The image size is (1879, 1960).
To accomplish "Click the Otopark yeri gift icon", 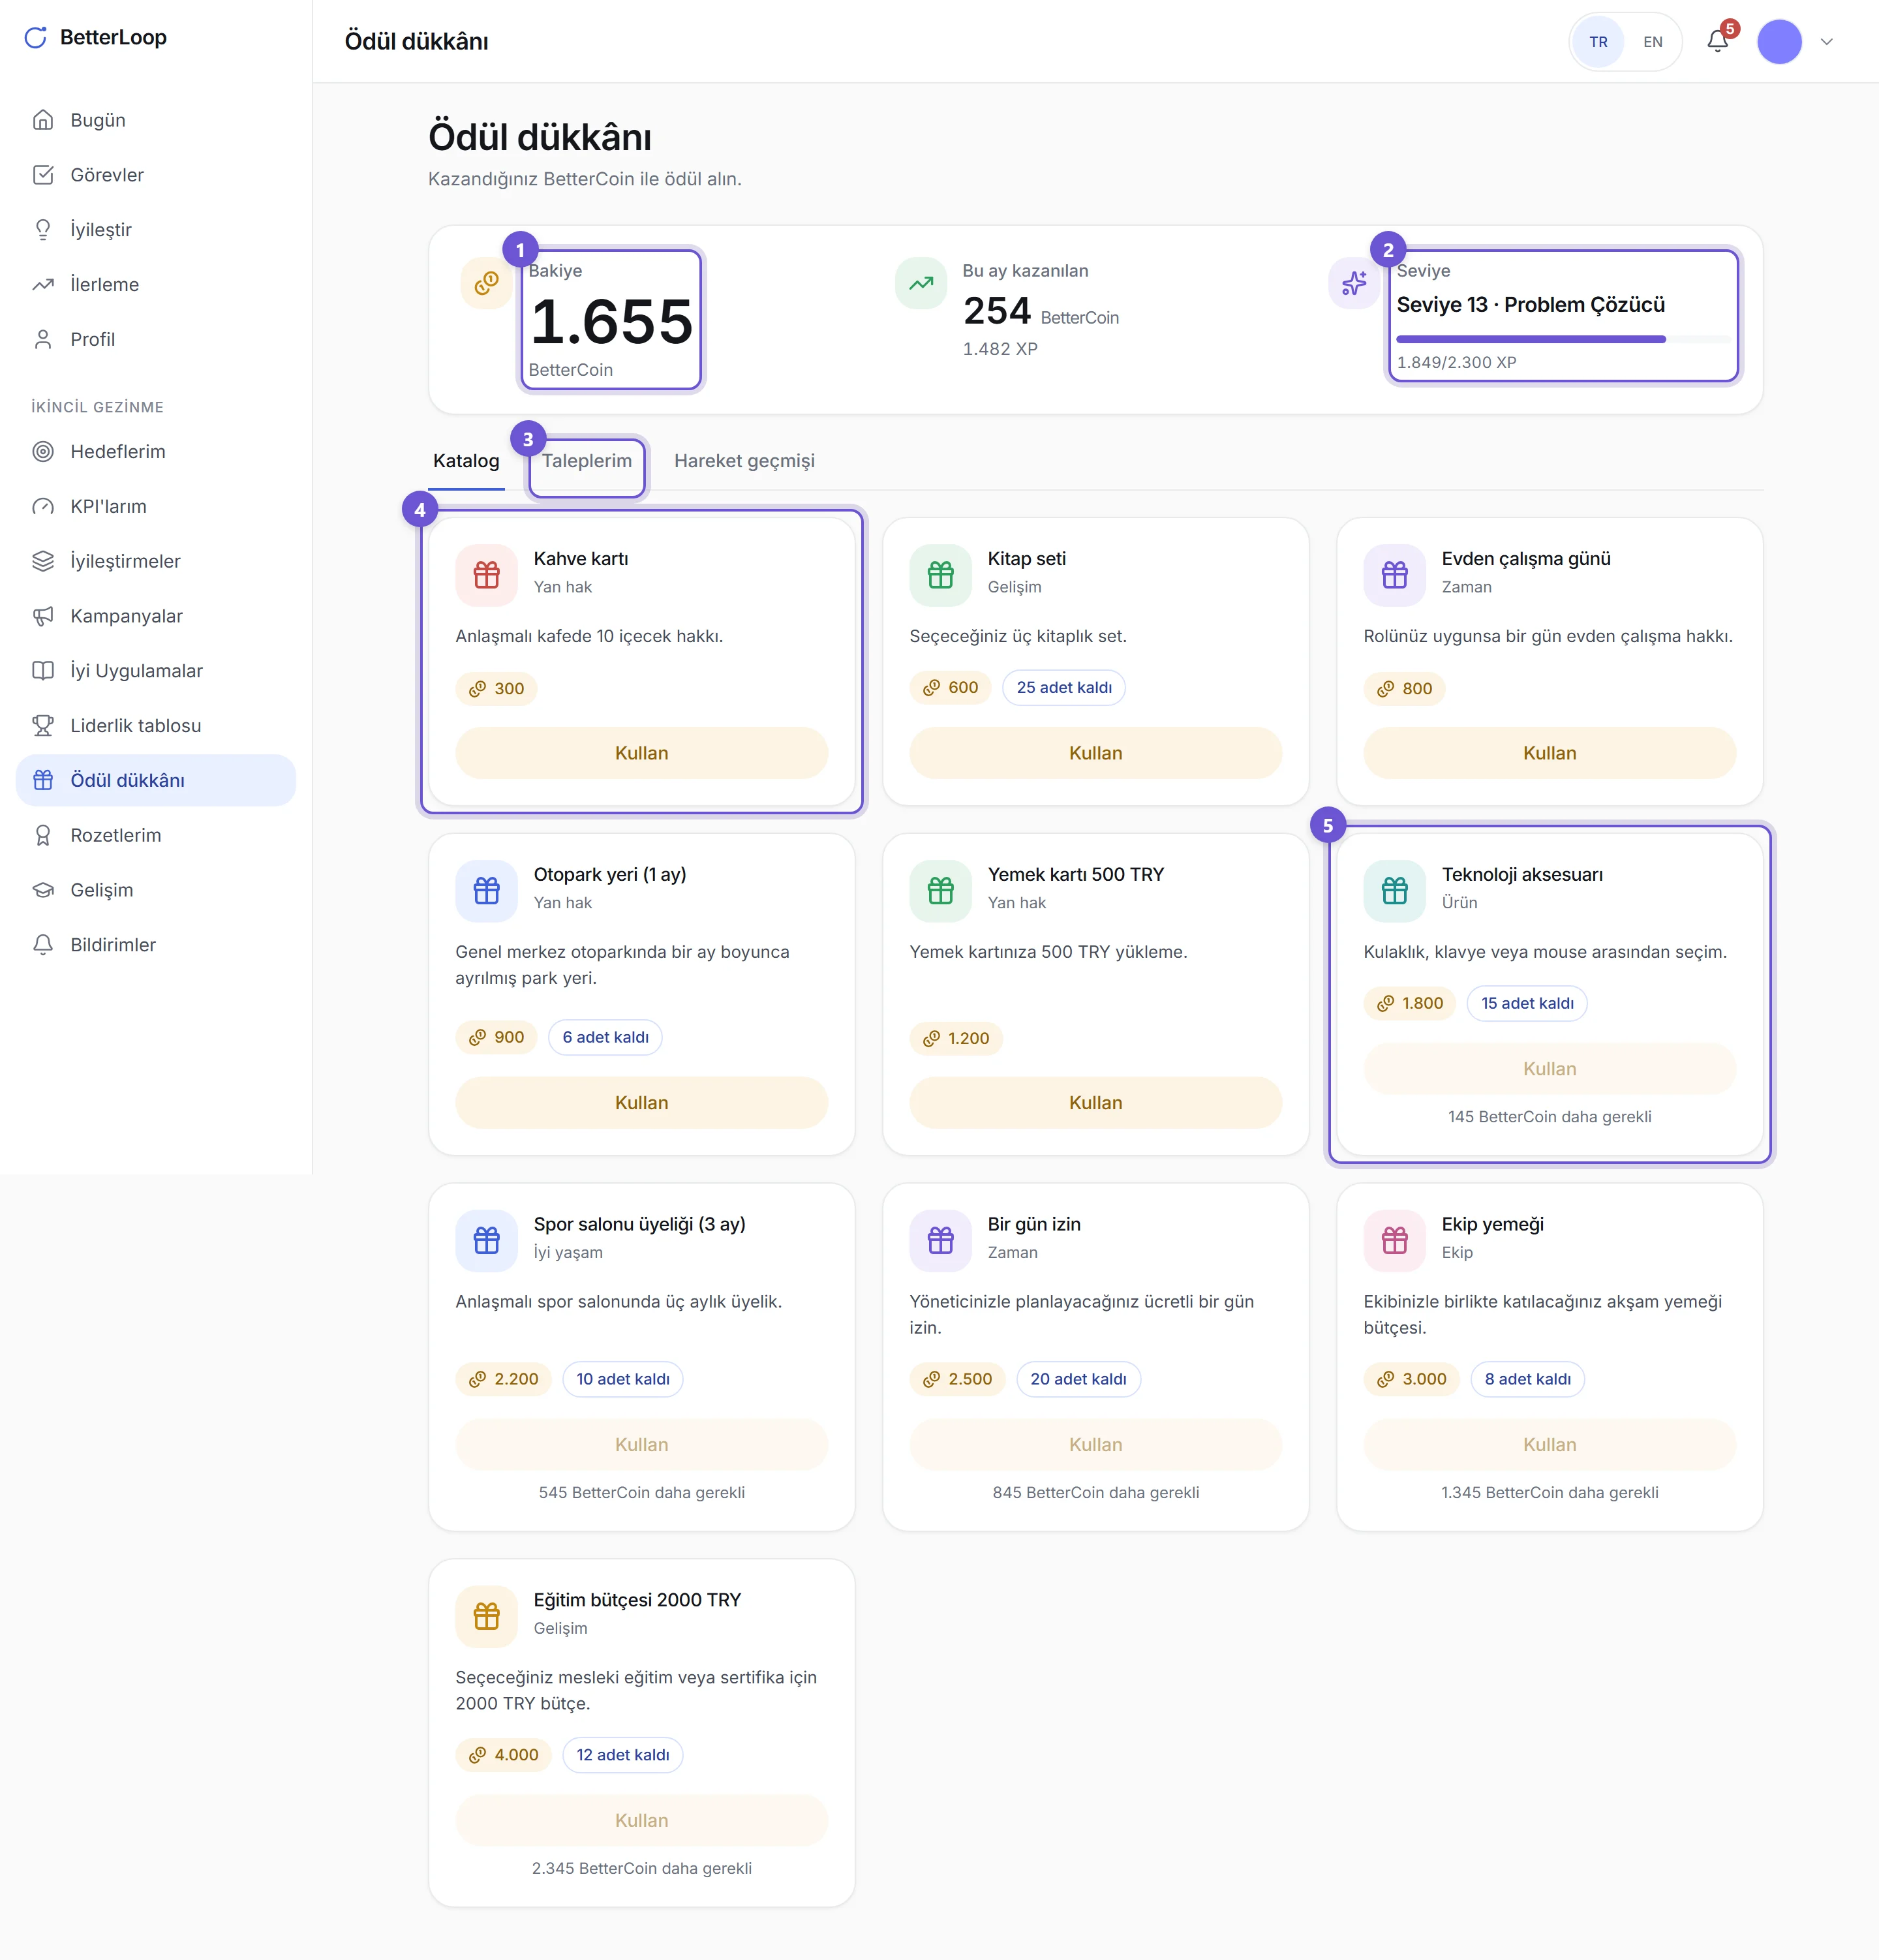I will 487,891.
